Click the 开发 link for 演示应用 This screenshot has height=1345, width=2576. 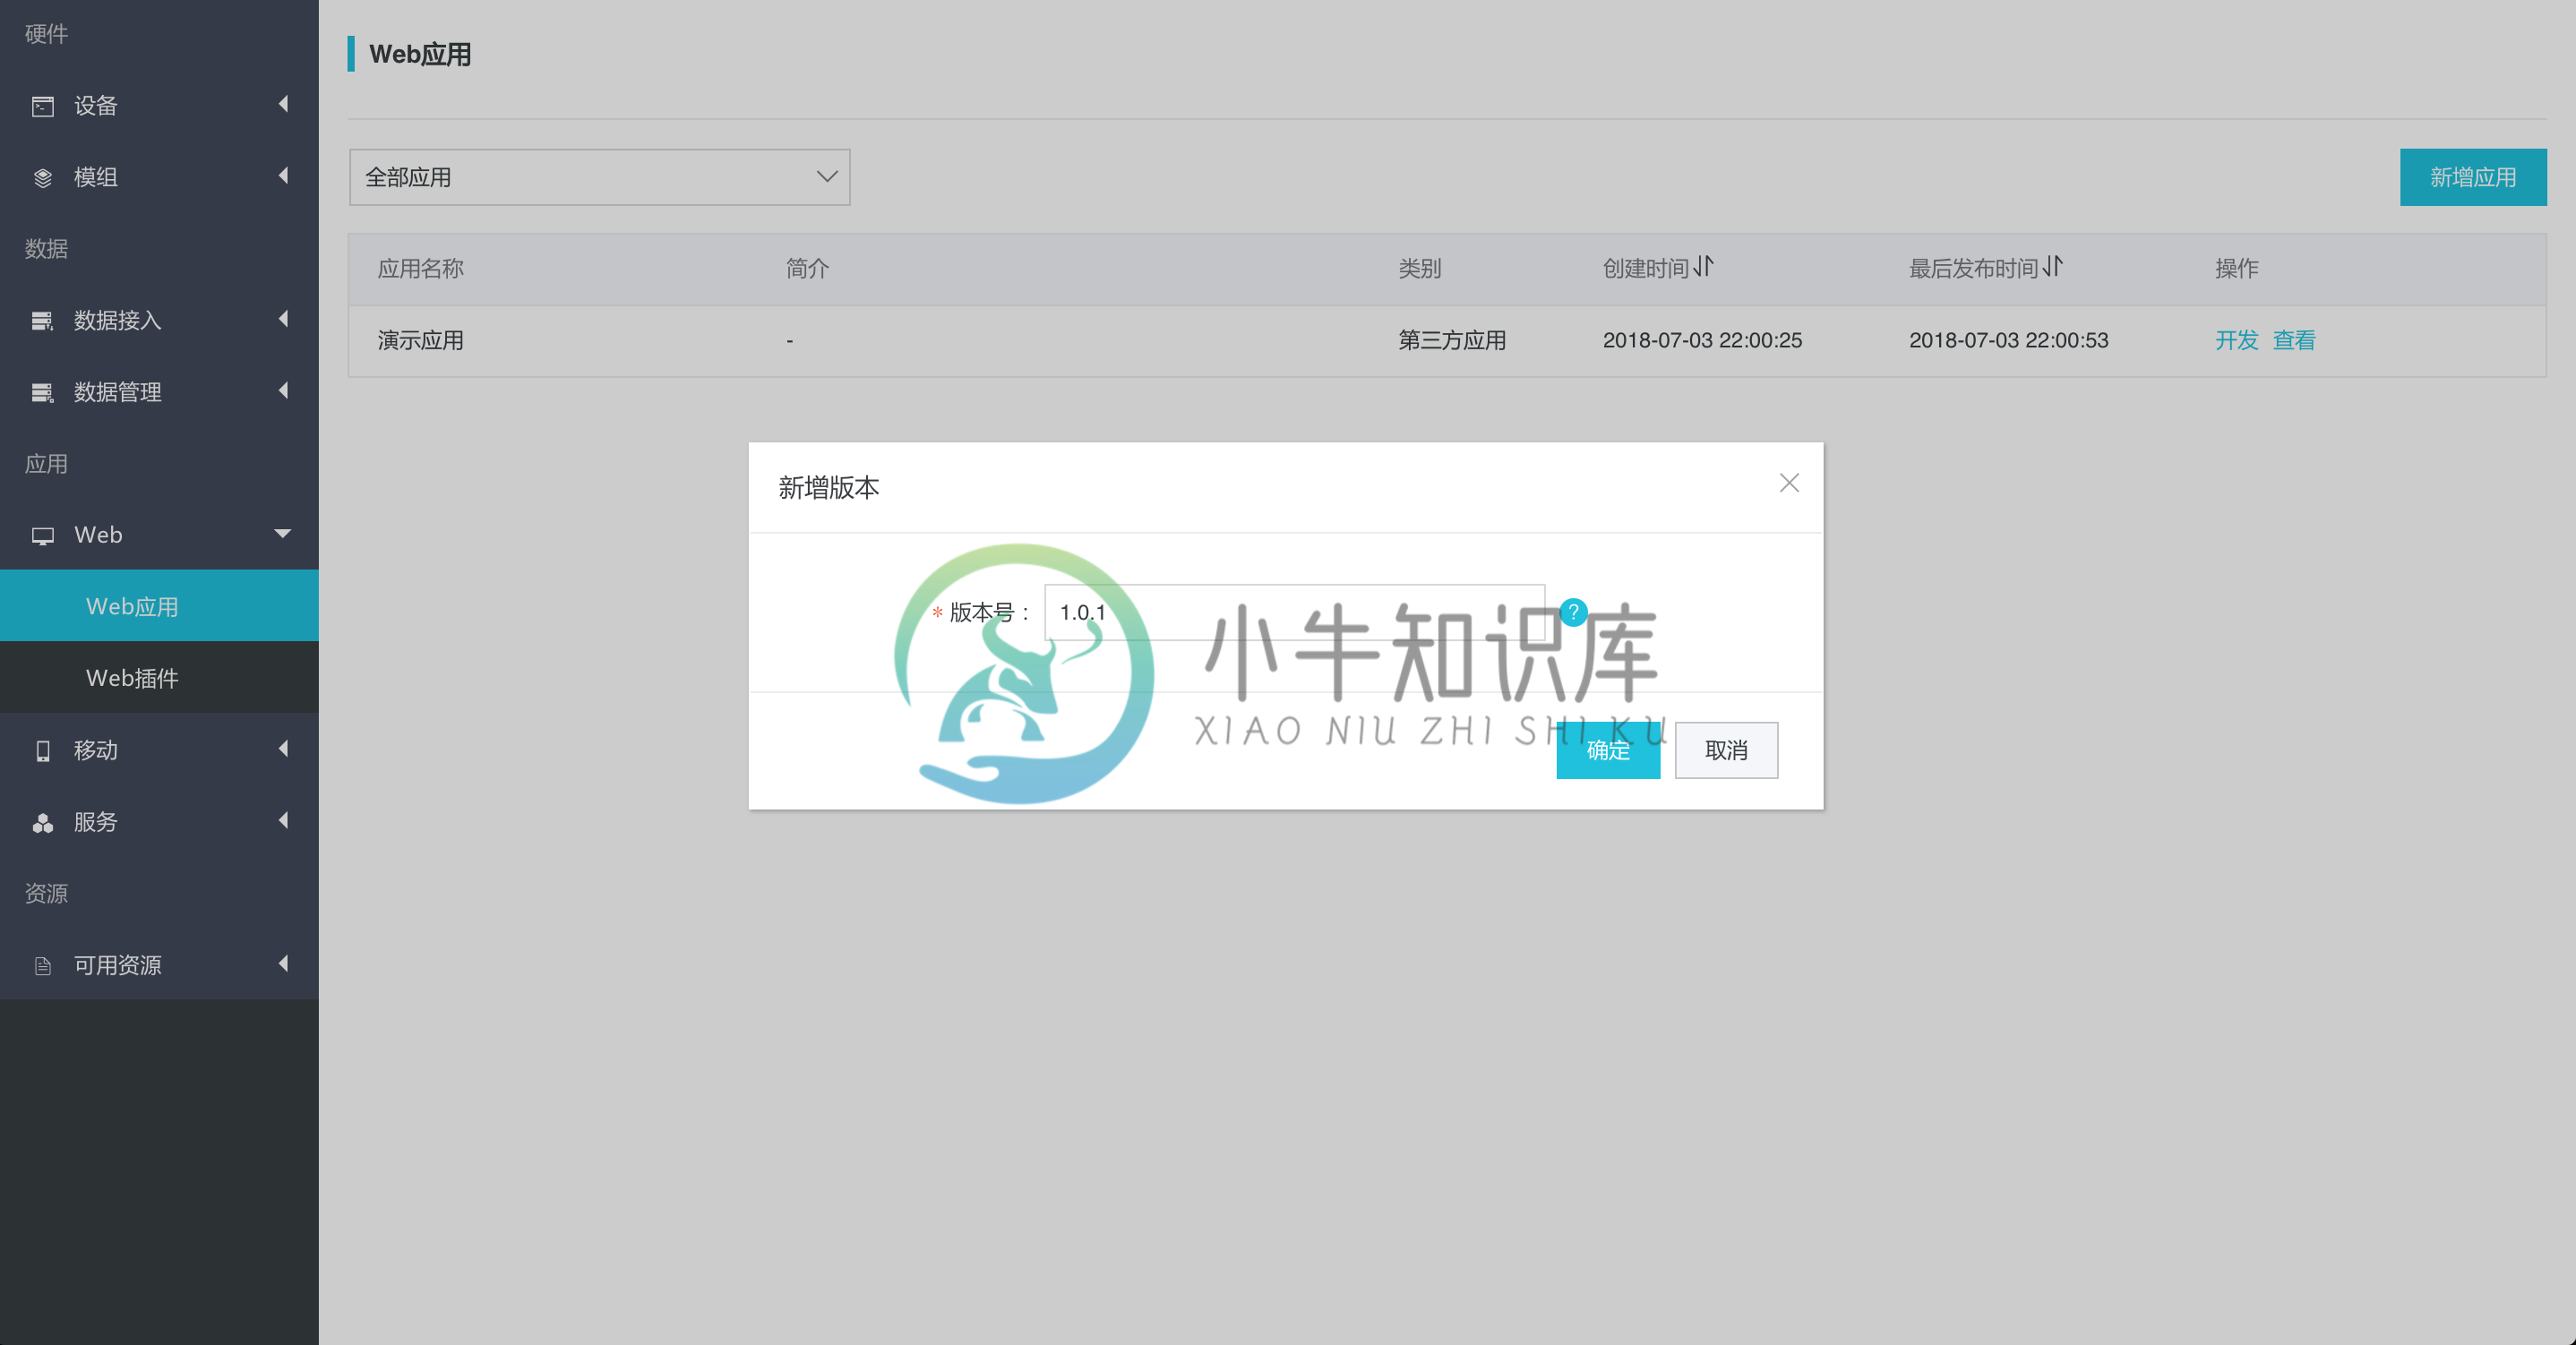click(2237, 341)
